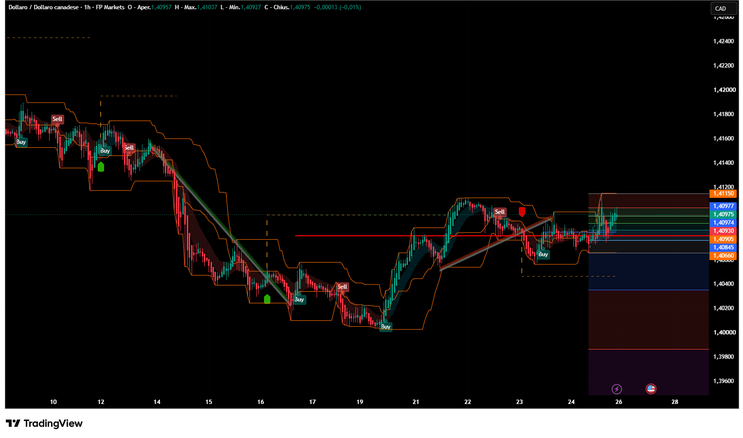This screenshot has height=438, width=743.
Task: Click date 28 on the time axis
Action: click(675, 402)
